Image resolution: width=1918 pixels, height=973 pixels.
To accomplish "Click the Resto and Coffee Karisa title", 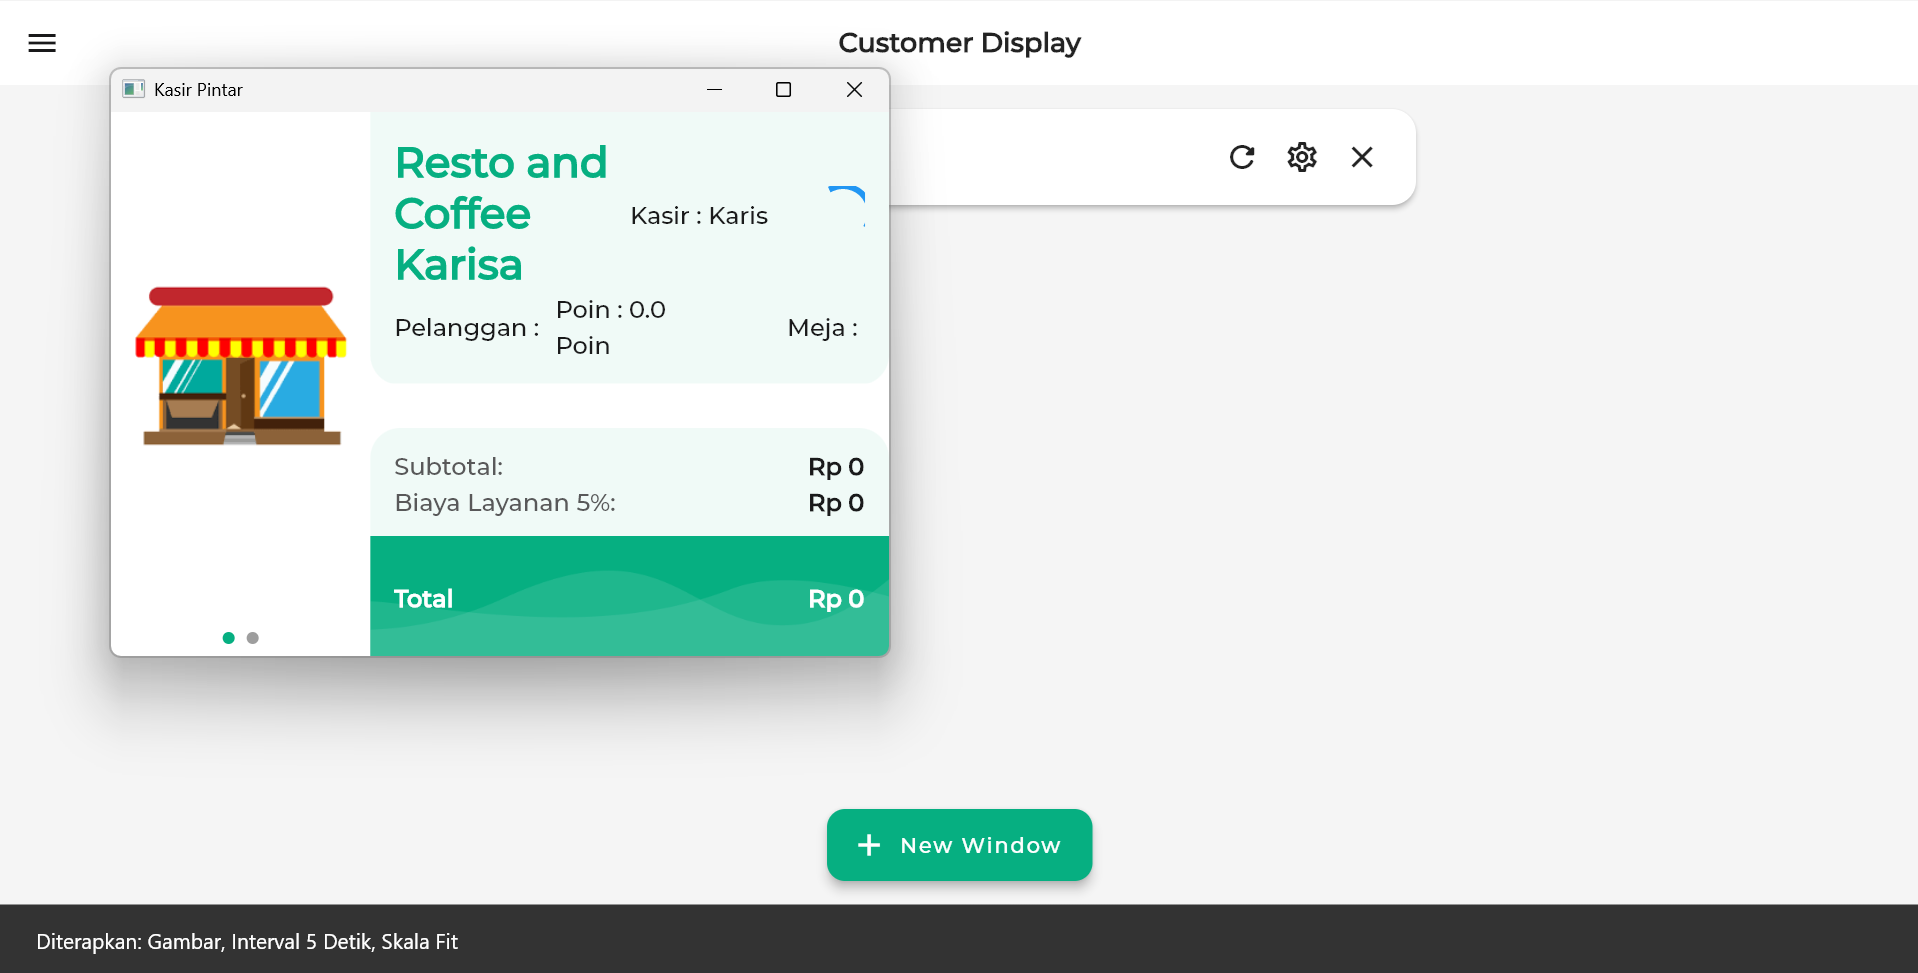I will coord(500,214).
